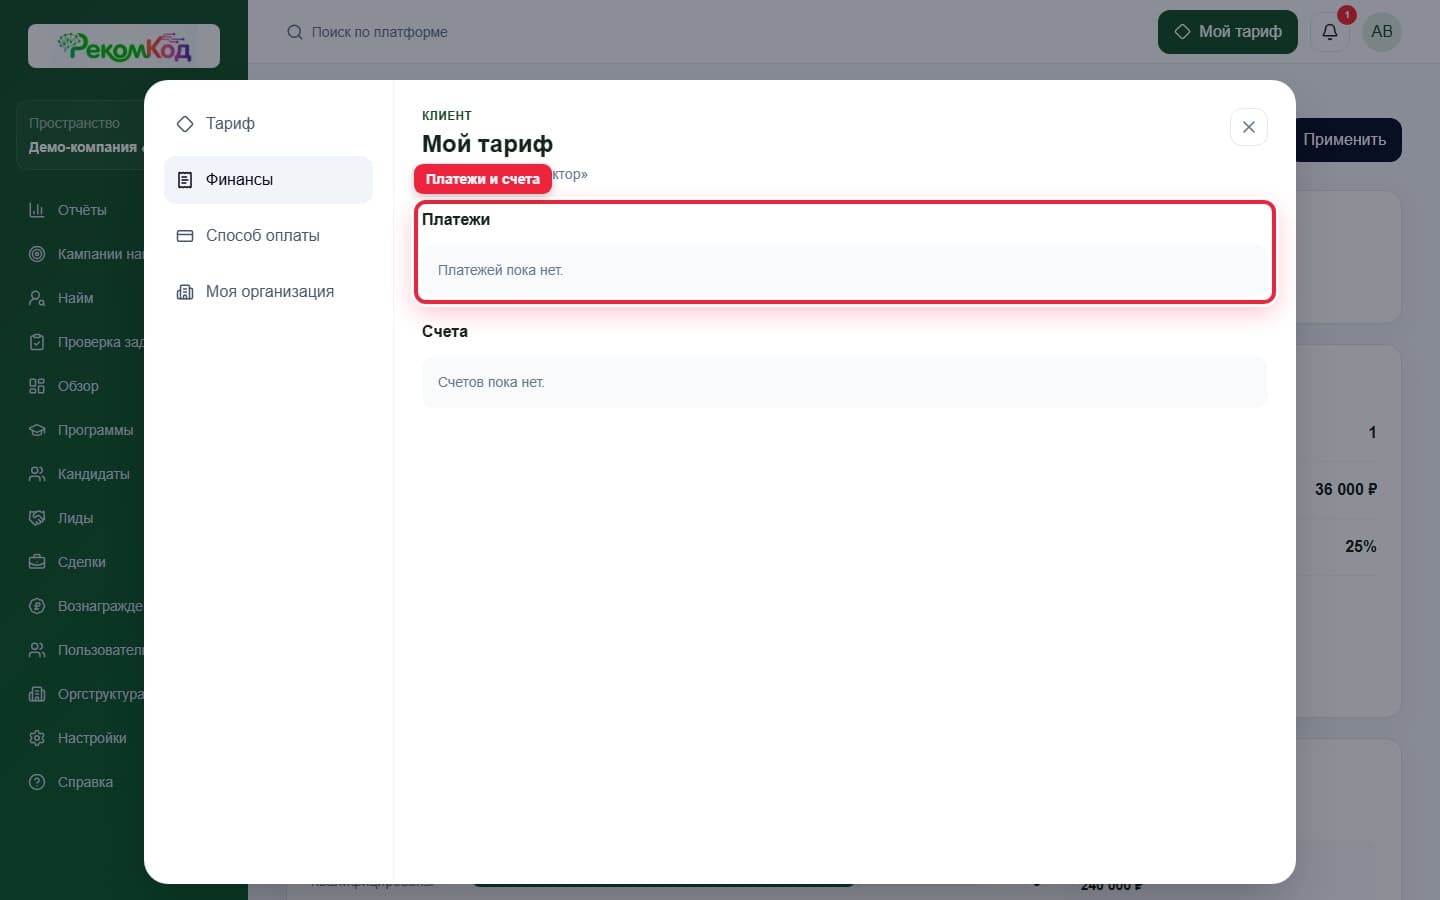Click the Отчёты chart icon
This screenshot has height=900, width=1440.
tap(37, 210)
